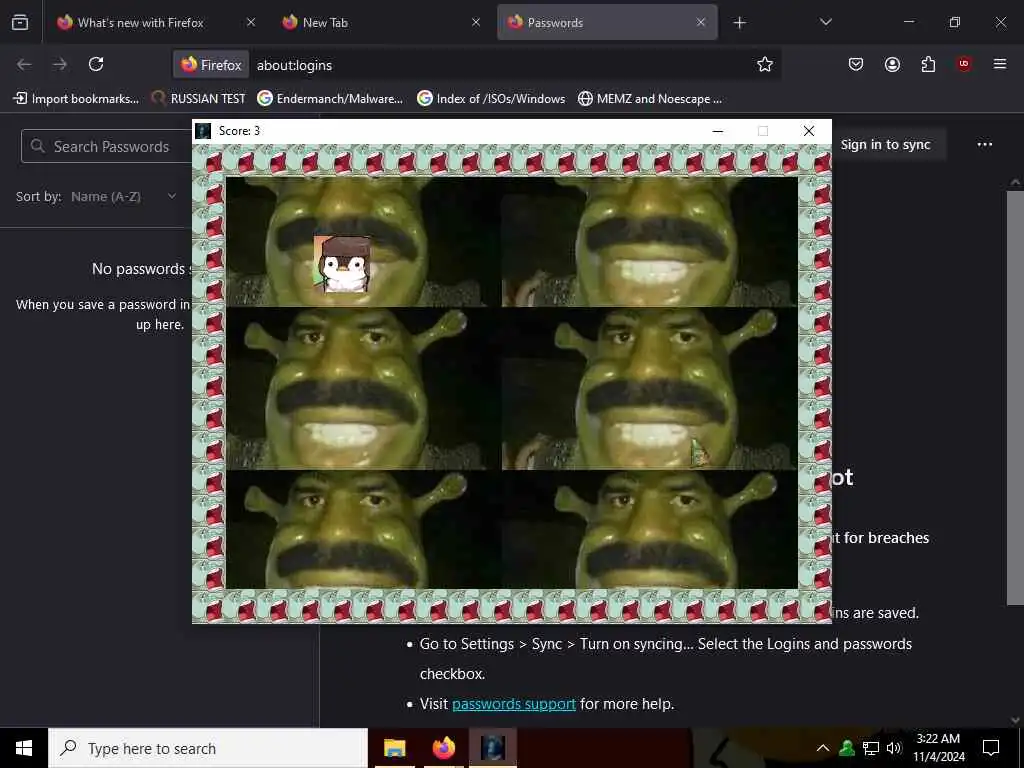Screen dimensions: 1024x768
Task: Reload the current page
Action: 96,64
